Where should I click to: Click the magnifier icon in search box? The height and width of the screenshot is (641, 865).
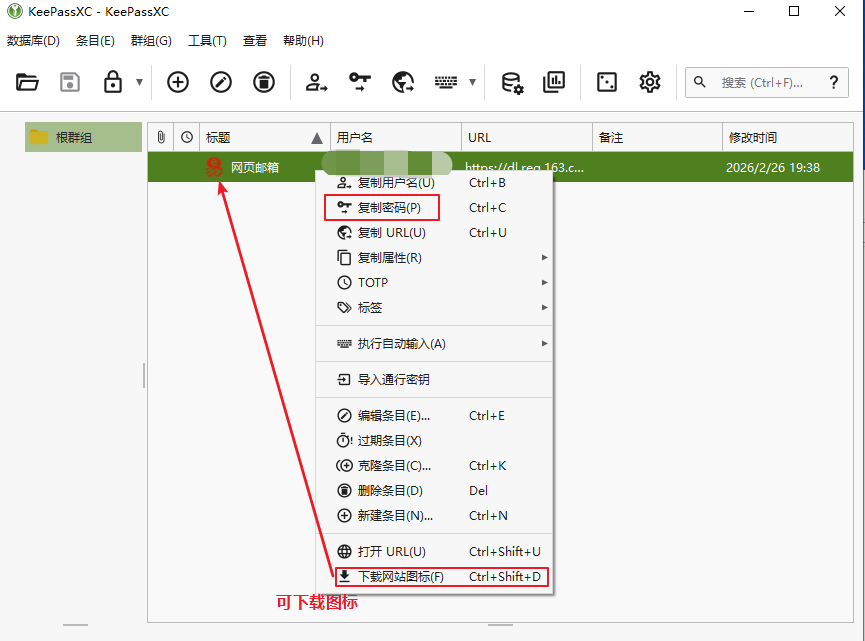700,82
